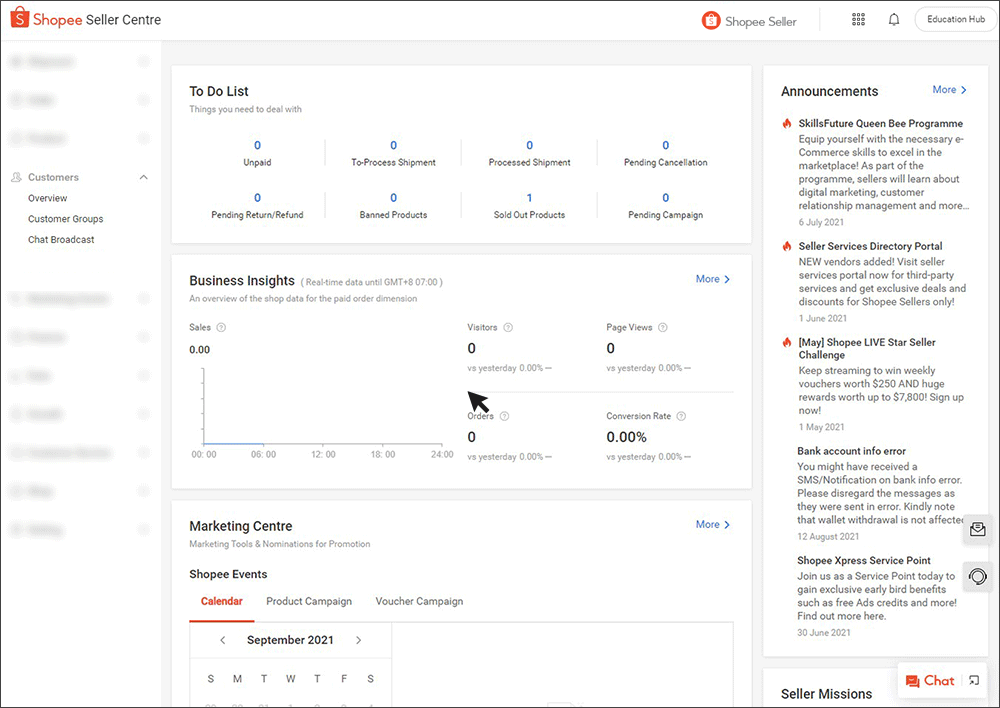Open the mail inbox side icon
1000x708 pixels.
978,530
